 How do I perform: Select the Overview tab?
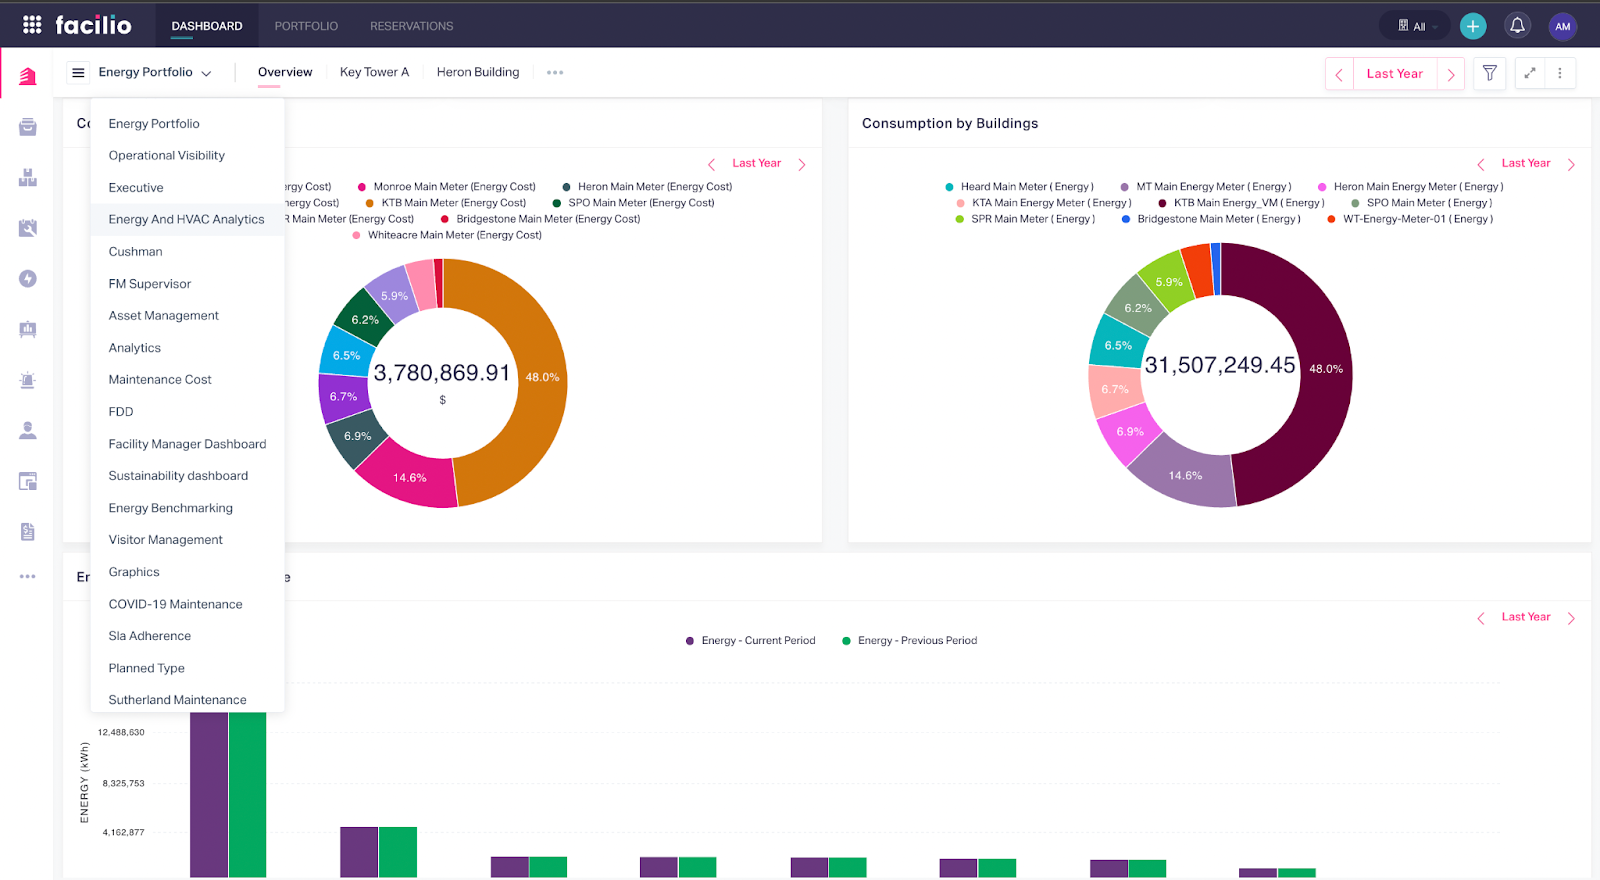point(285,72)
